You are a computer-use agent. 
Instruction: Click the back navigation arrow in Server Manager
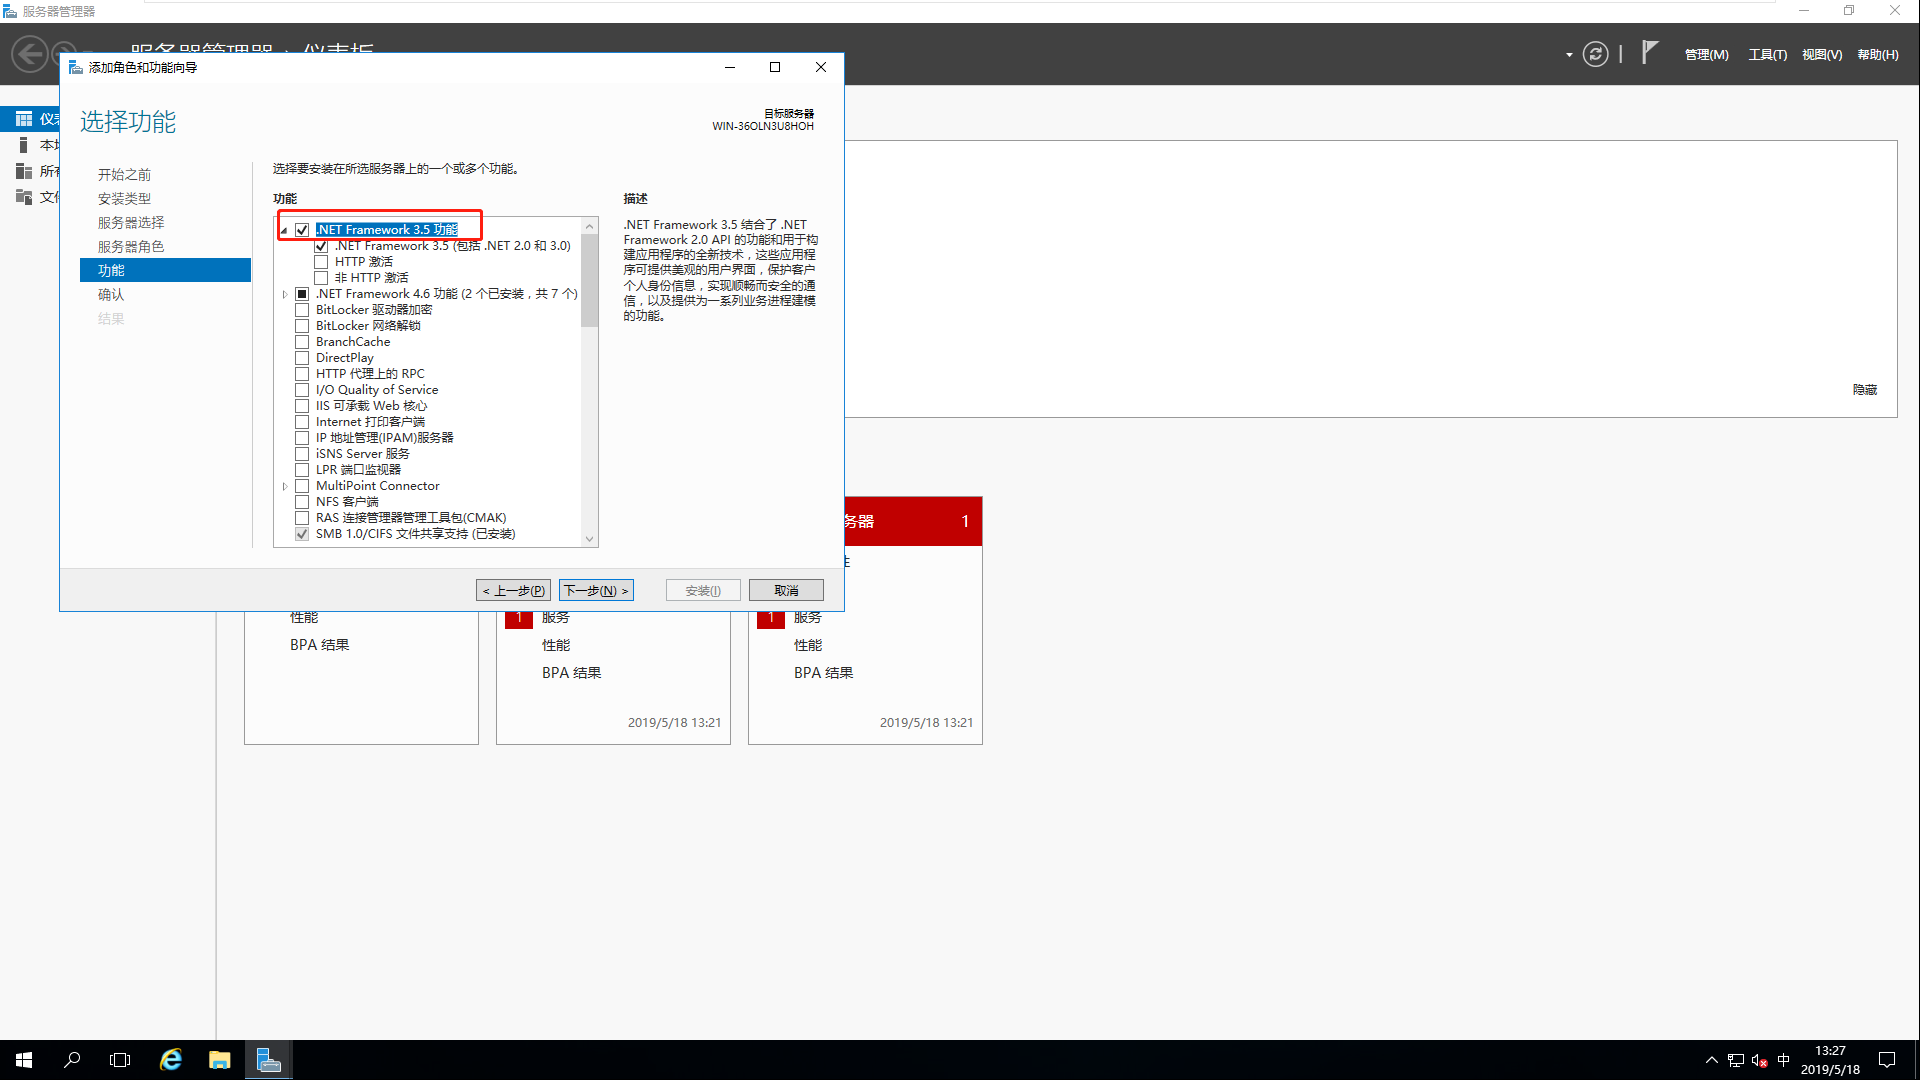point(29,54)
